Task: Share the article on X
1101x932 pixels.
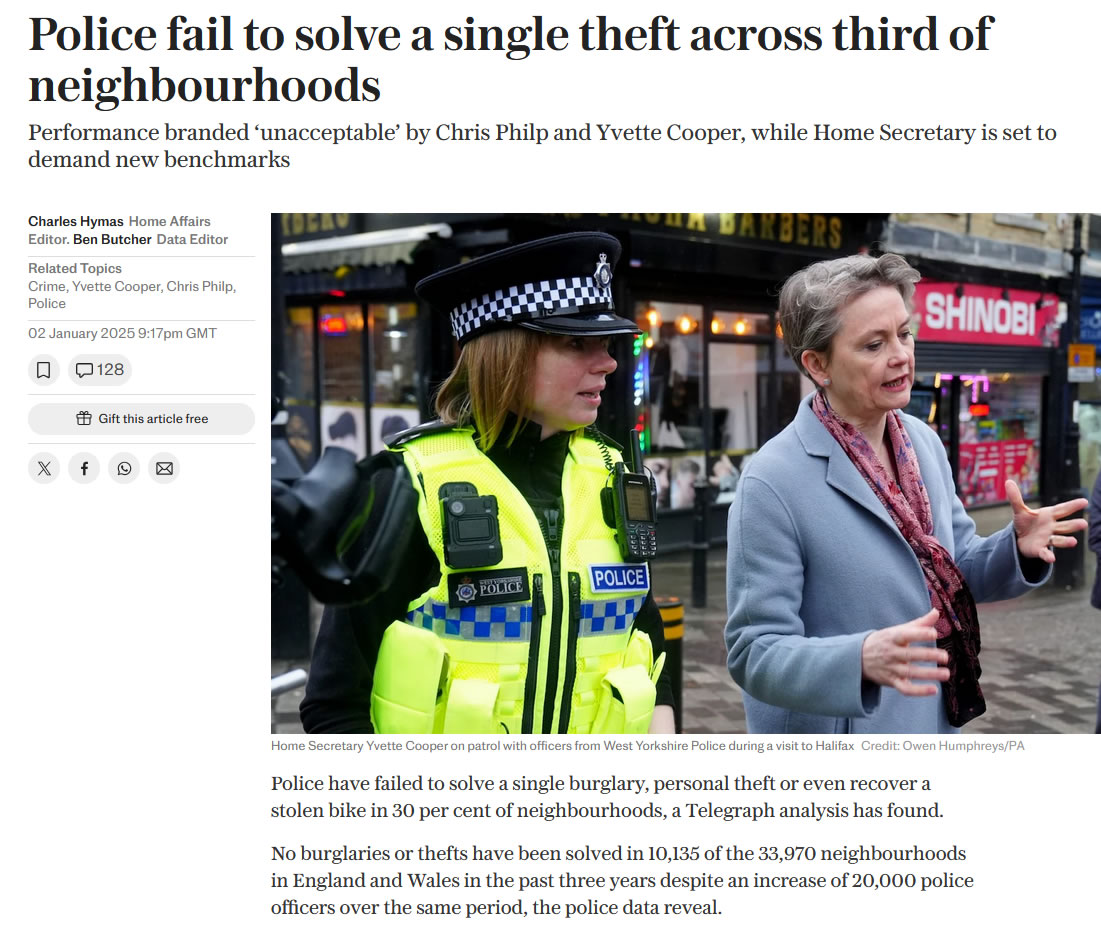Action: tap(44, 468)
